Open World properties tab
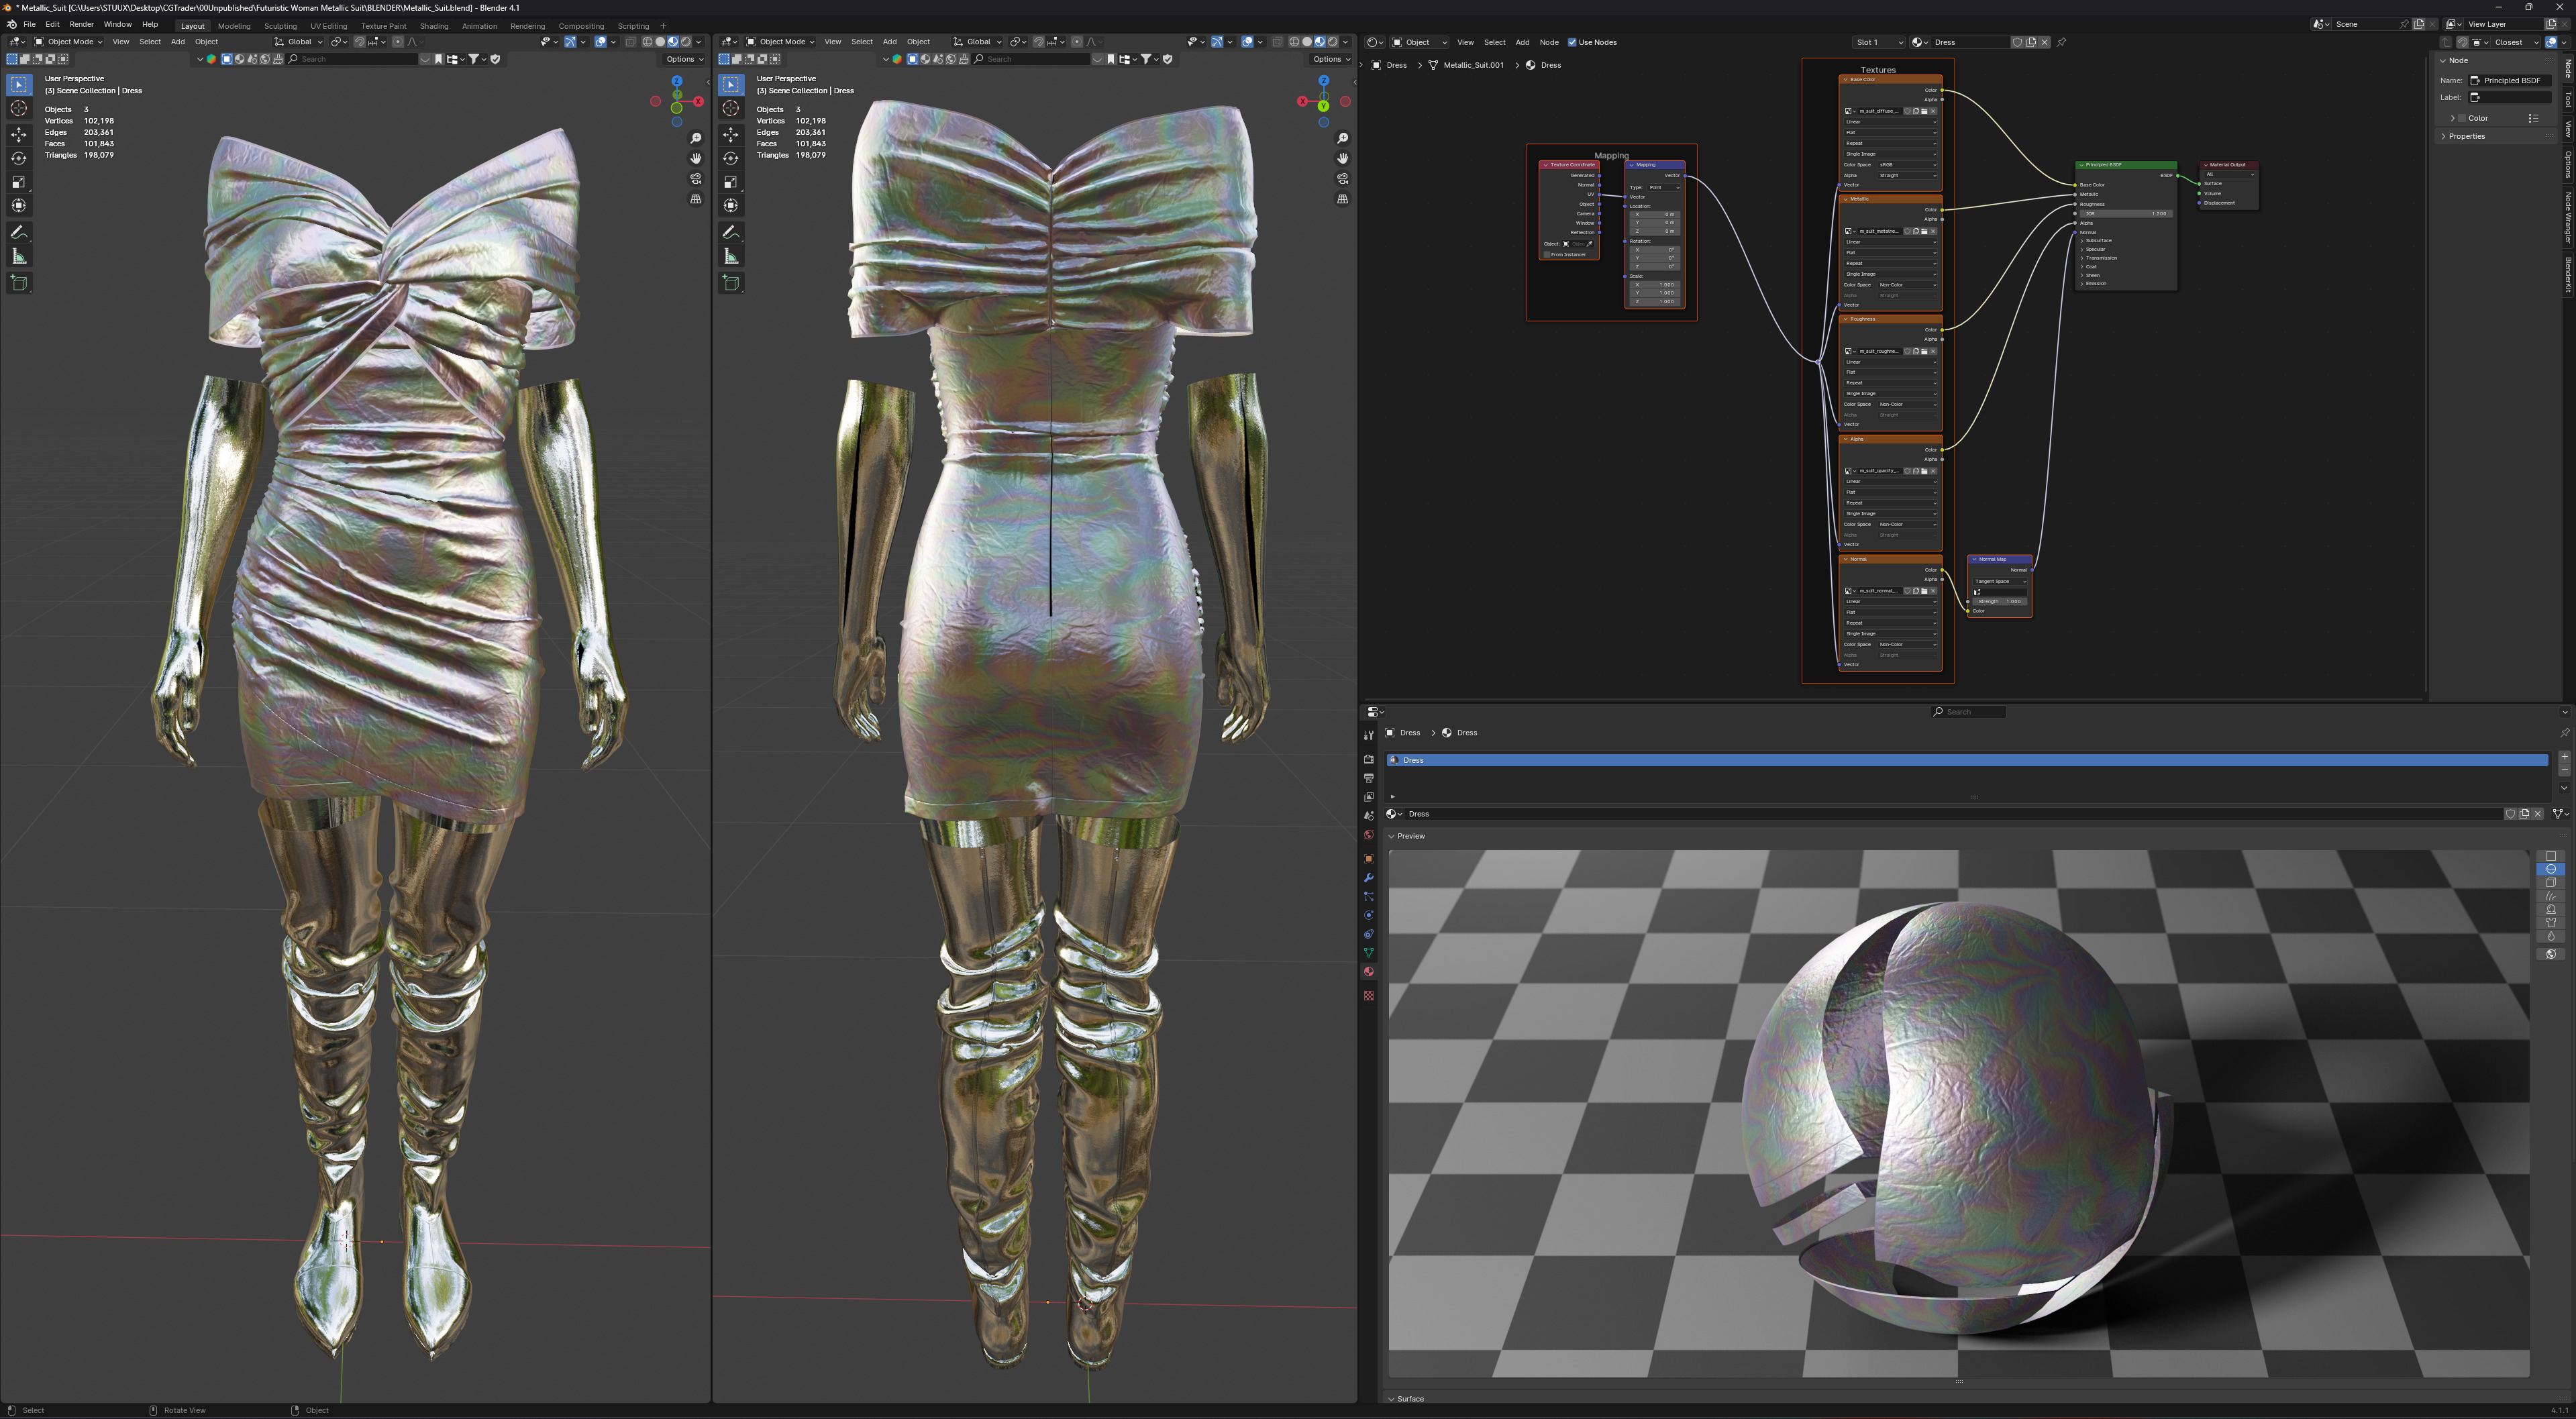Image resolution: width=2576 pixels, height=1419 pixels. (1369, 835)
